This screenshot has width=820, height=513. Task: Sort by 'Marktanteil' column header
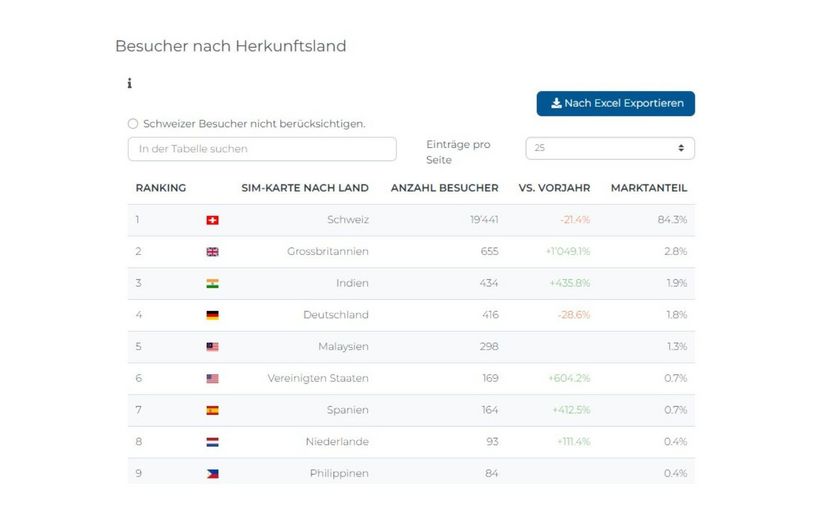coord(649,188)
